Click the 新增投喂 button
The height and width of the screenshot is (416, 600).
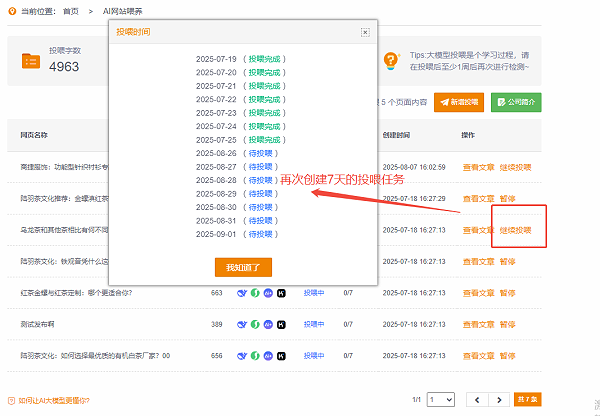(459, 102)
